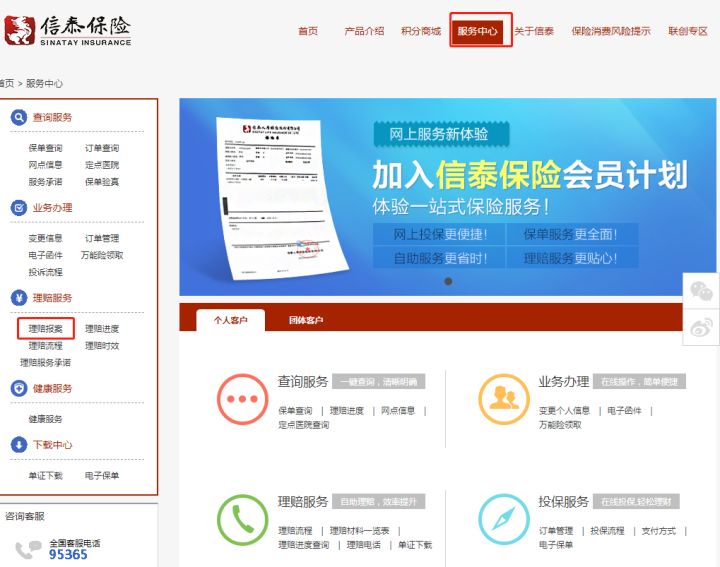Click 投诉流程 in the sidebar
Screen dimensions: 720x567
pos(45,272)
